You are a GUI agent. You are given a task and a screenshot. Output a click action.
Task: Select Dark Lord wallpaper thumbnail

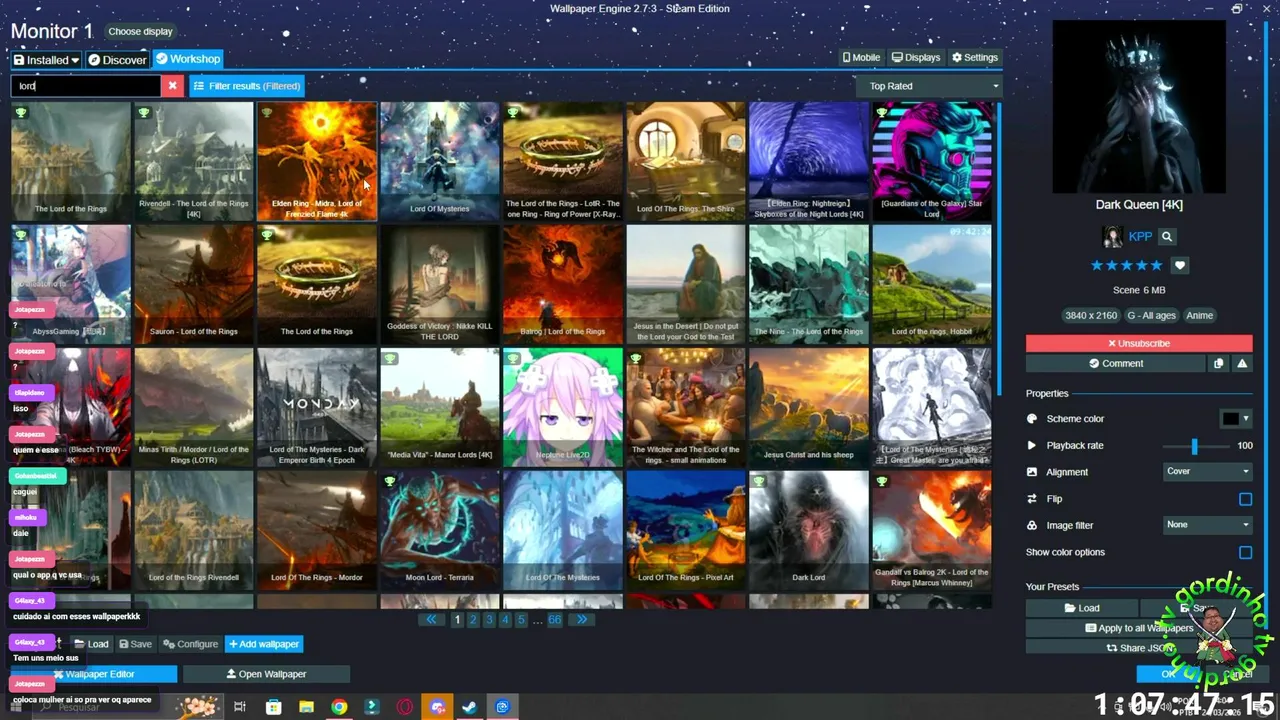pos(809,530)
